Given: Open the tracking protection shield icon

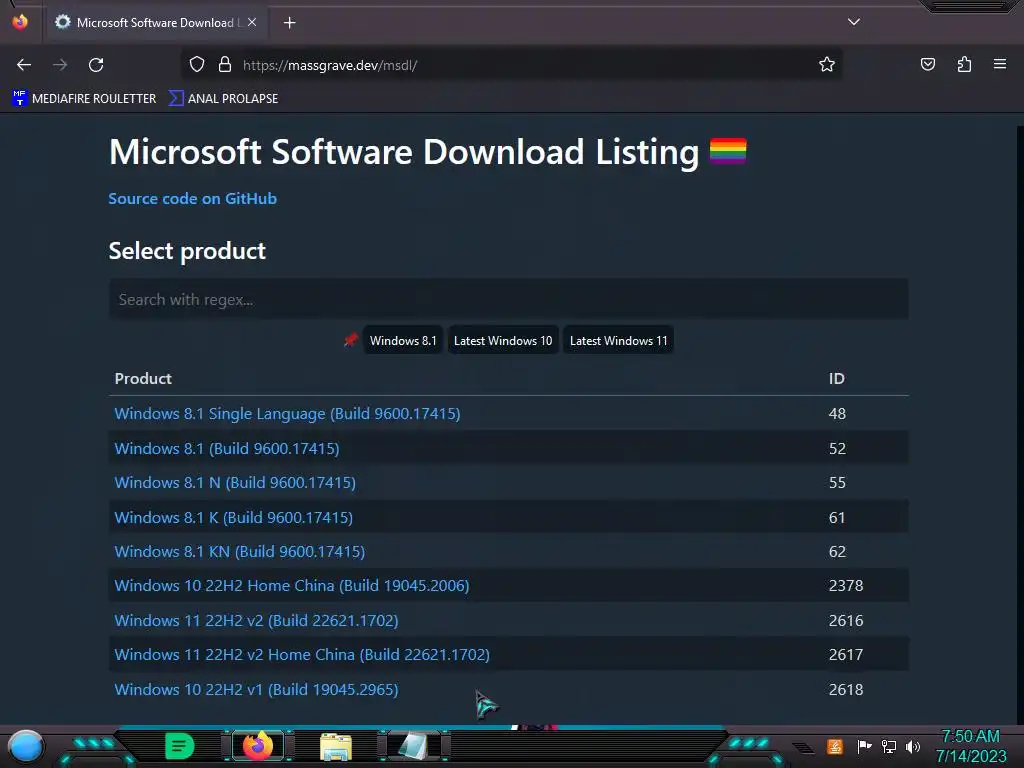Looking at the screenshot, I should [197, 64].
